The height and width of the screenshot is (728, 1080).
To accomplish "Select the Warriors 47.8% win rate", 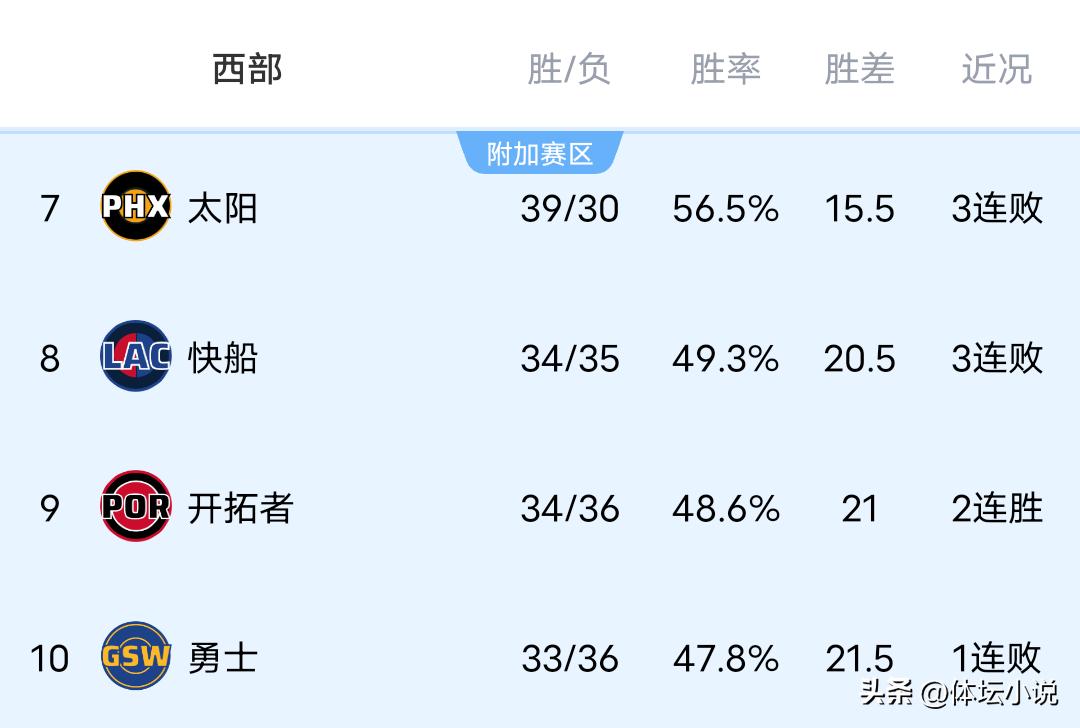I will (725, 658).
